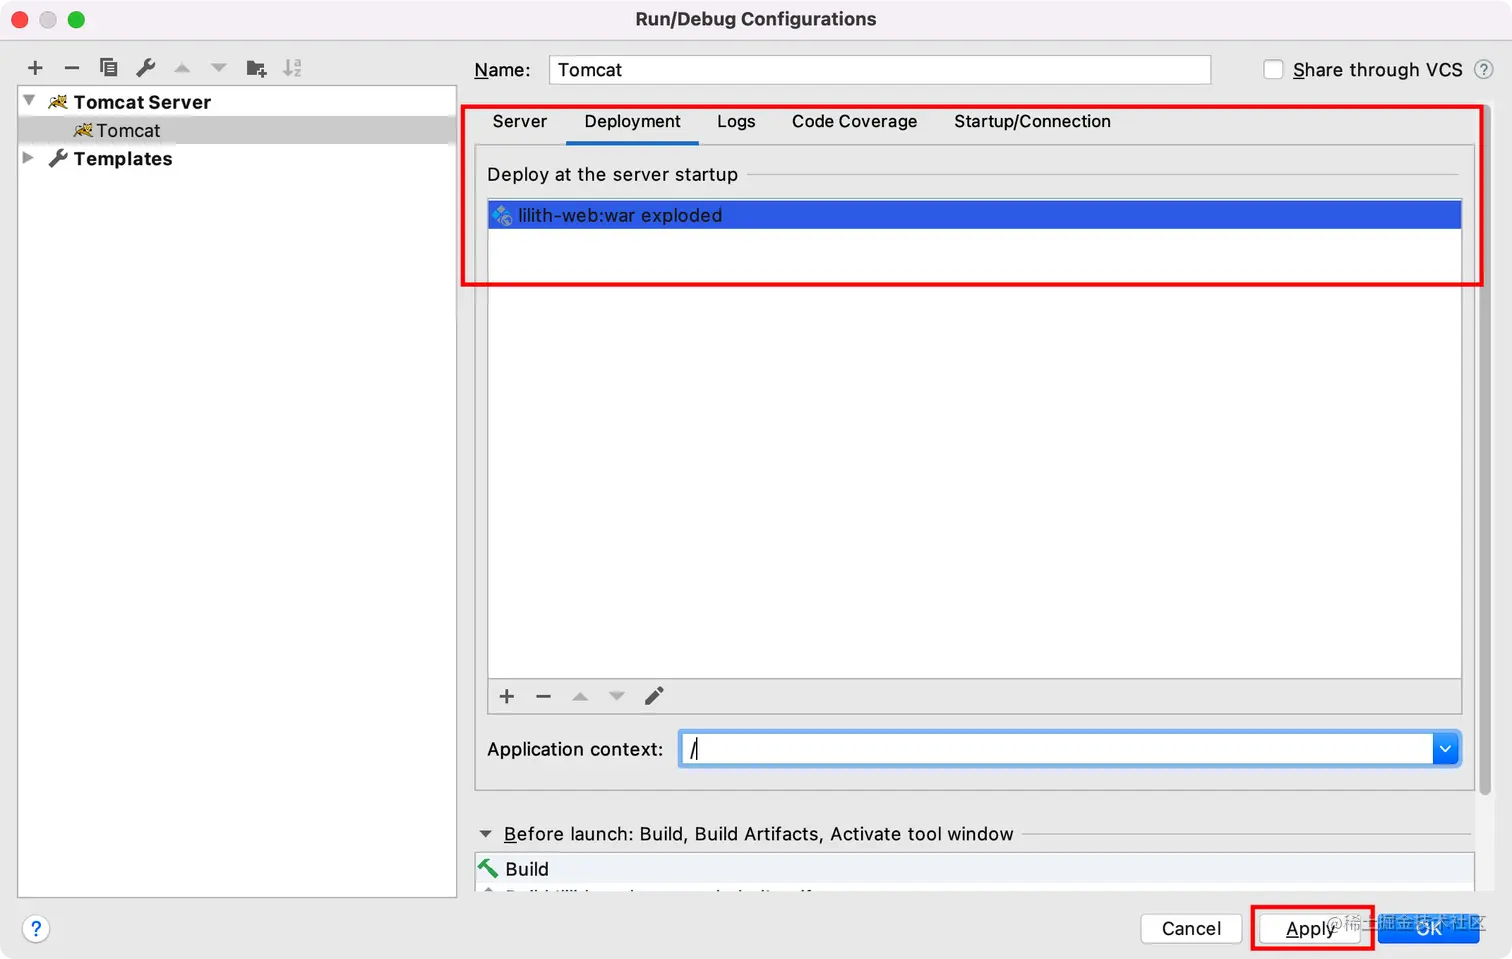Image resolution: width=1512 pixels, height=959 pixels.
Task: Open the help question mark at bottom left
Action: [x=36, y=929]
